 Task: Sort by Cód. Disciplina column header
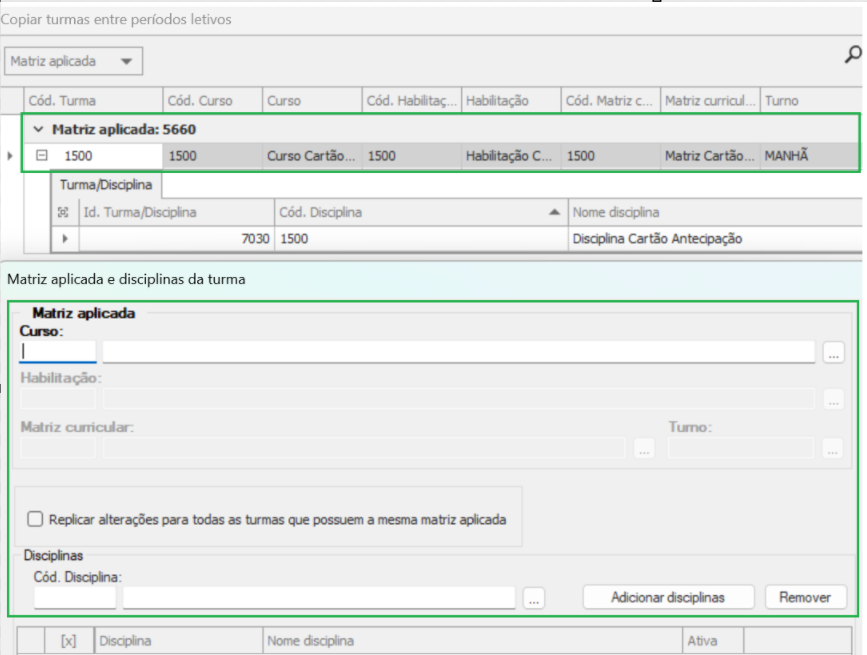pos(421,212)
